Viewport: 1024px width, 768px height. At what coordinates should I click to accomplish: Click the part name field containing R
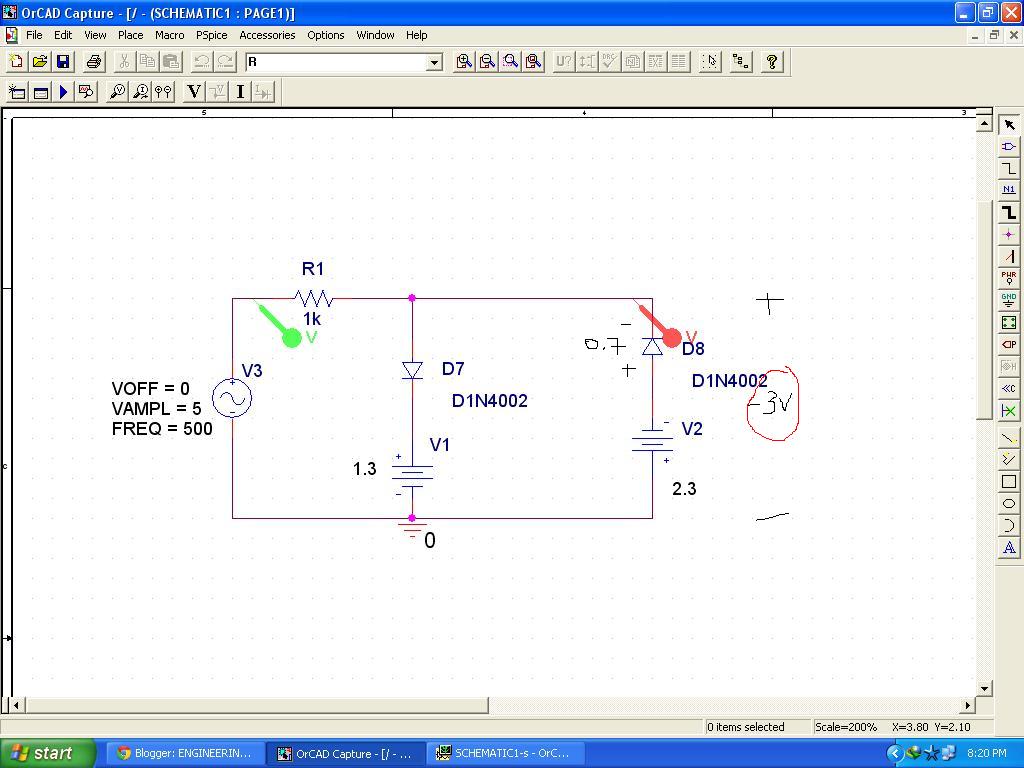tap(336, 63)
